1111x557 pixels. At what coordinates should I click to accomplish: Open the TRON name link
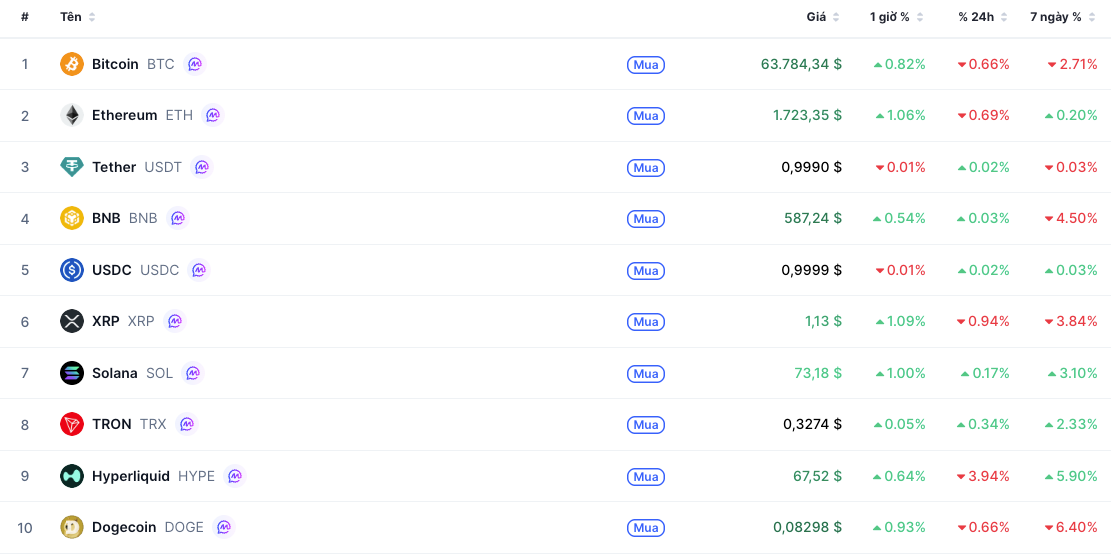[112, 424]
